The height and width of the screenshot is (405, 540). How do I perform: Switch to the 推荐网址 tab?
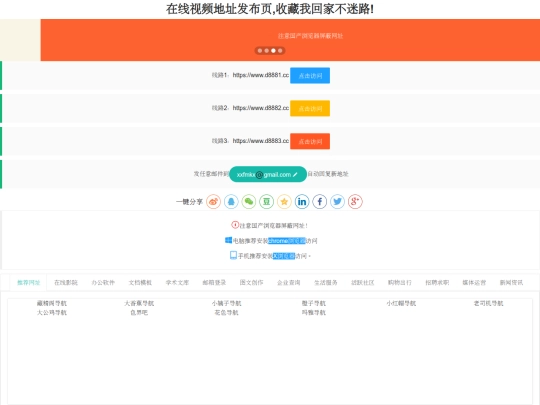29,283
